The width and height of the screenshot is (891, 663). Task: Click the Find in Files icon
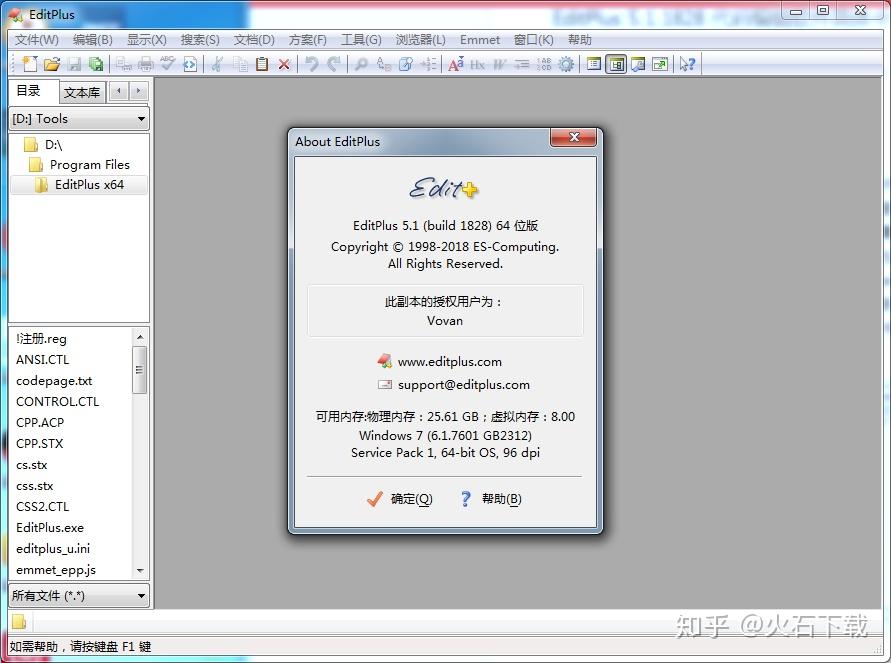click(406, 64)
